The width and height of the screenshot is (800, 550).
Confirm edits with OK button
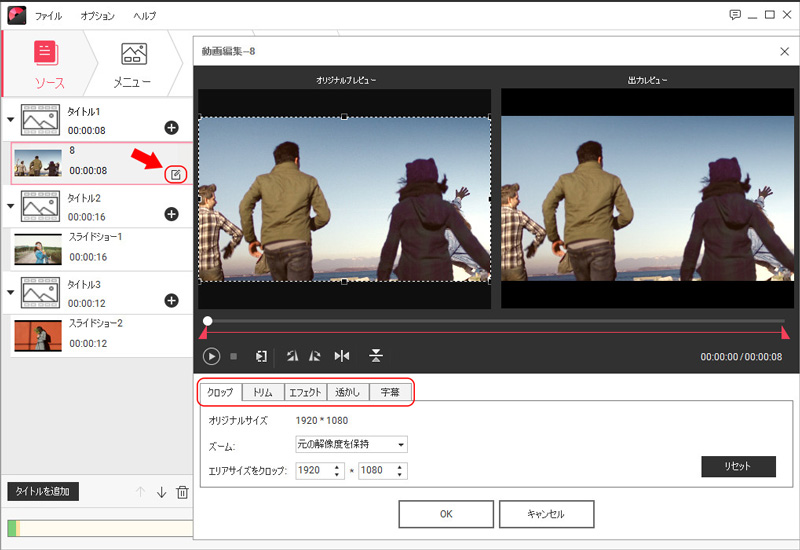446,514
